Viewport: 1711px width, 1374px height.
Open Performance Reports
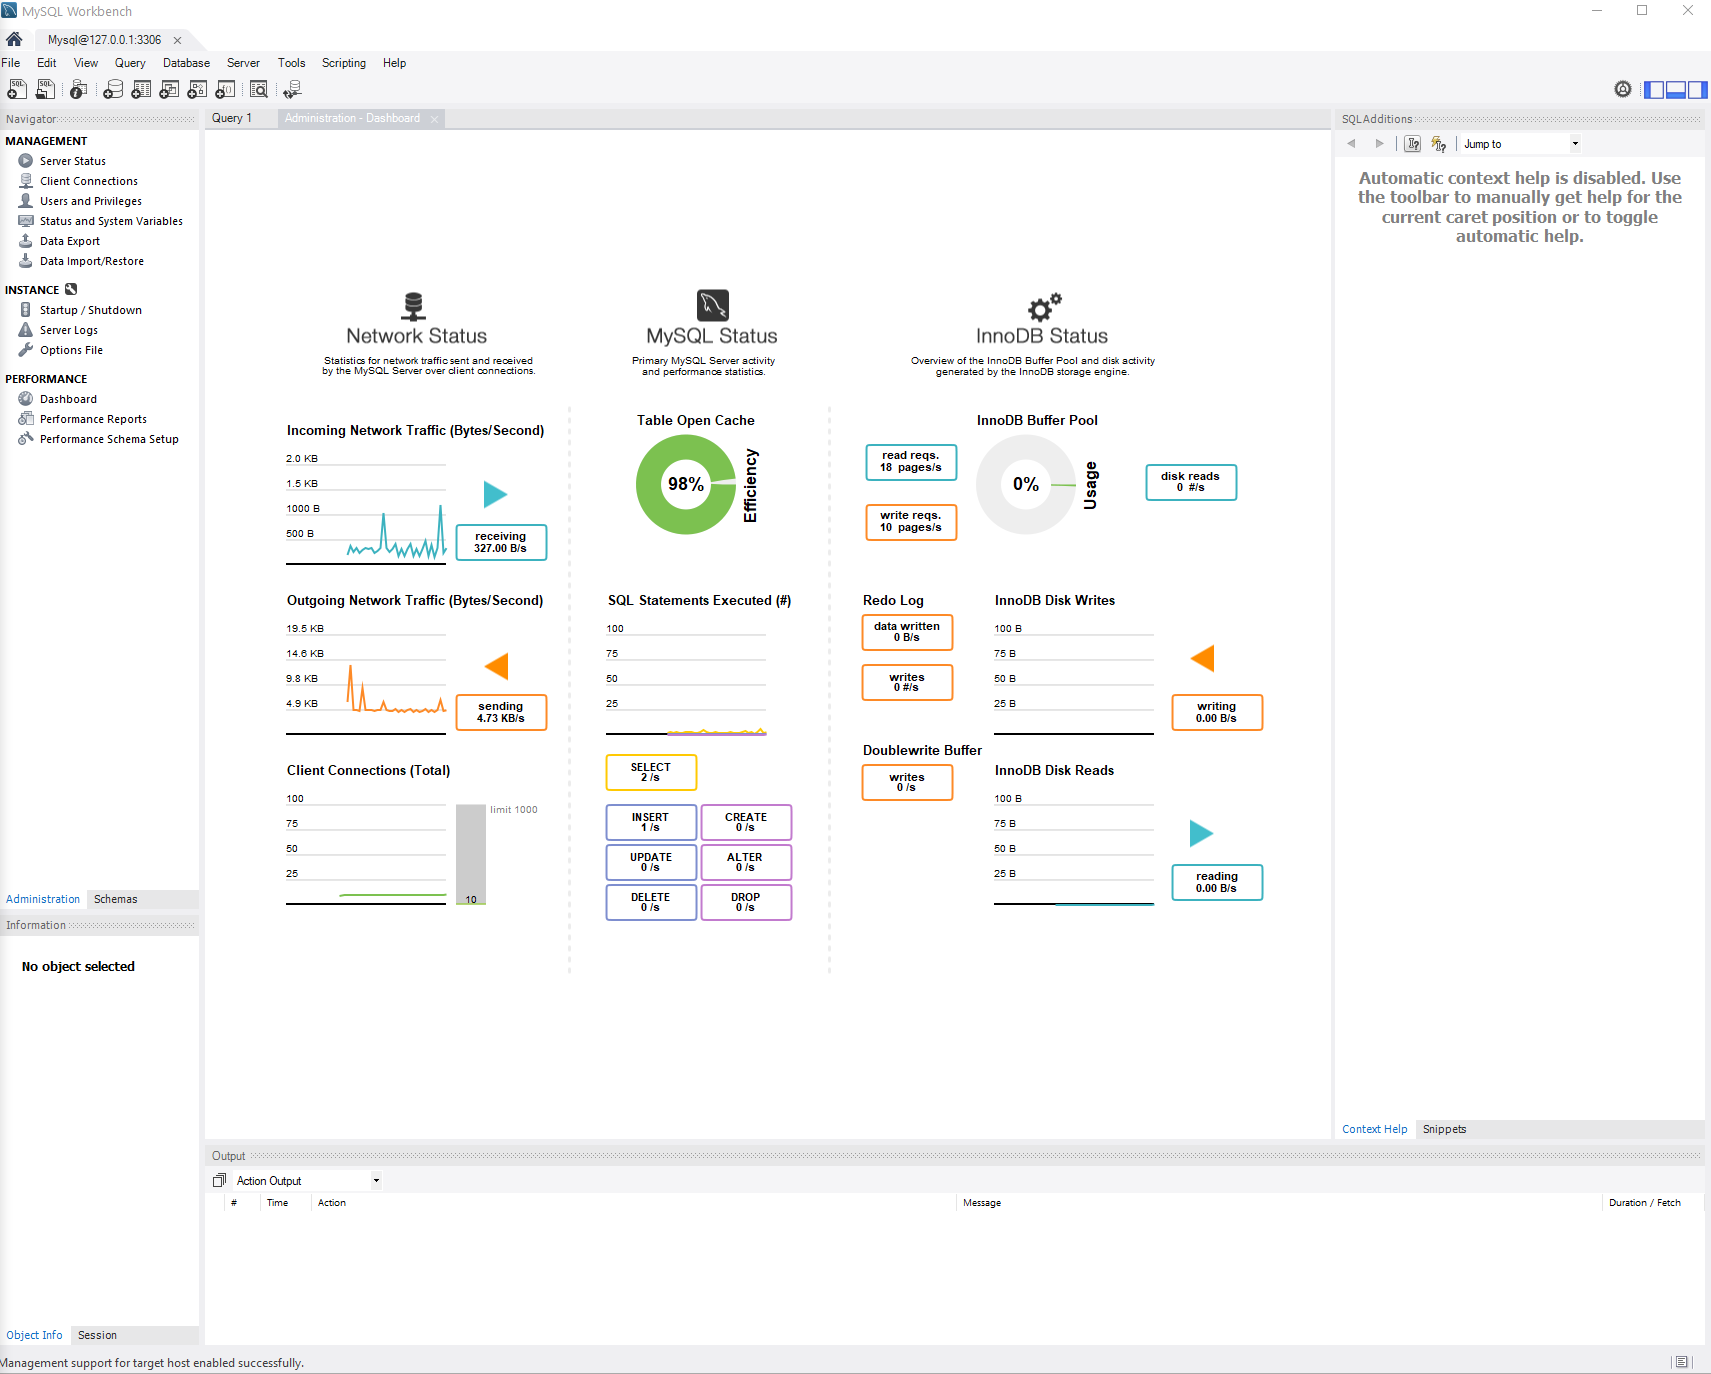pyautogui.click(x=93, y=419)
